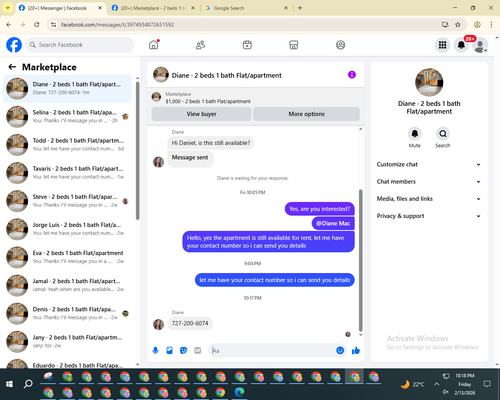This screenshot has height=400, width=500.
Task: Open a new browser tab with plus
Action: [300, 8]
